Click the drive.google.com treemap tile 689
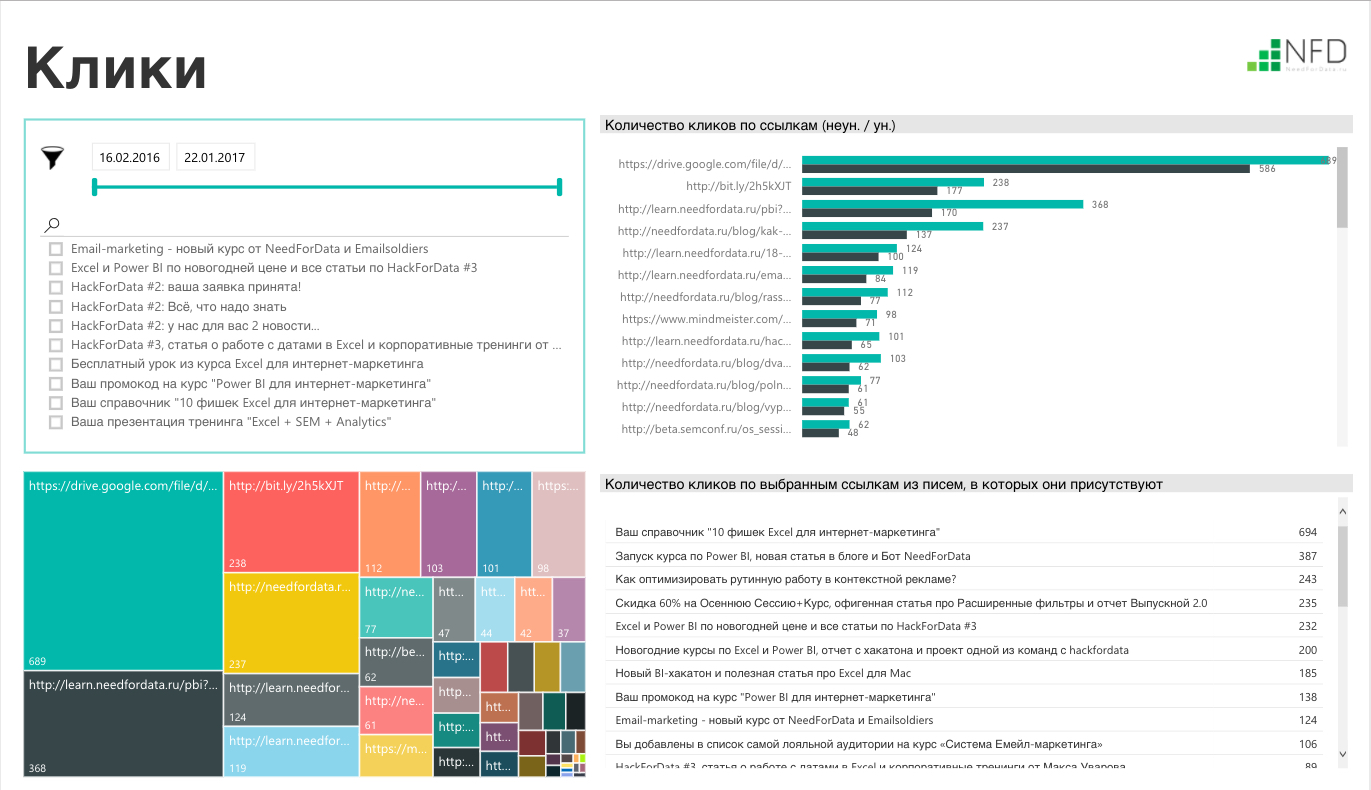This screenshot has height=790, width=1371. click(123, 571)
